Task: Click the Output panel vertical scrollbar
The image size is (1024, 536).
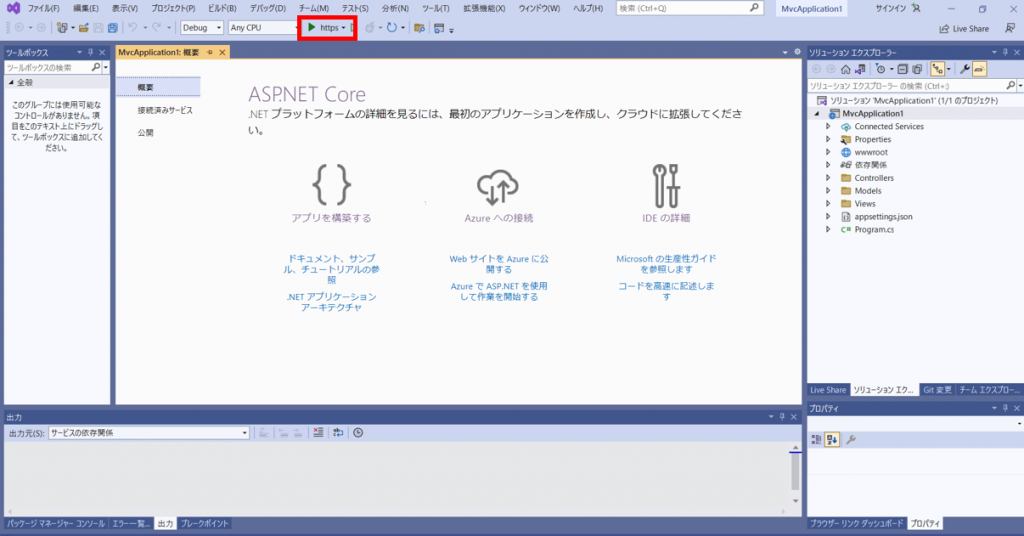Action: point(795,475)
